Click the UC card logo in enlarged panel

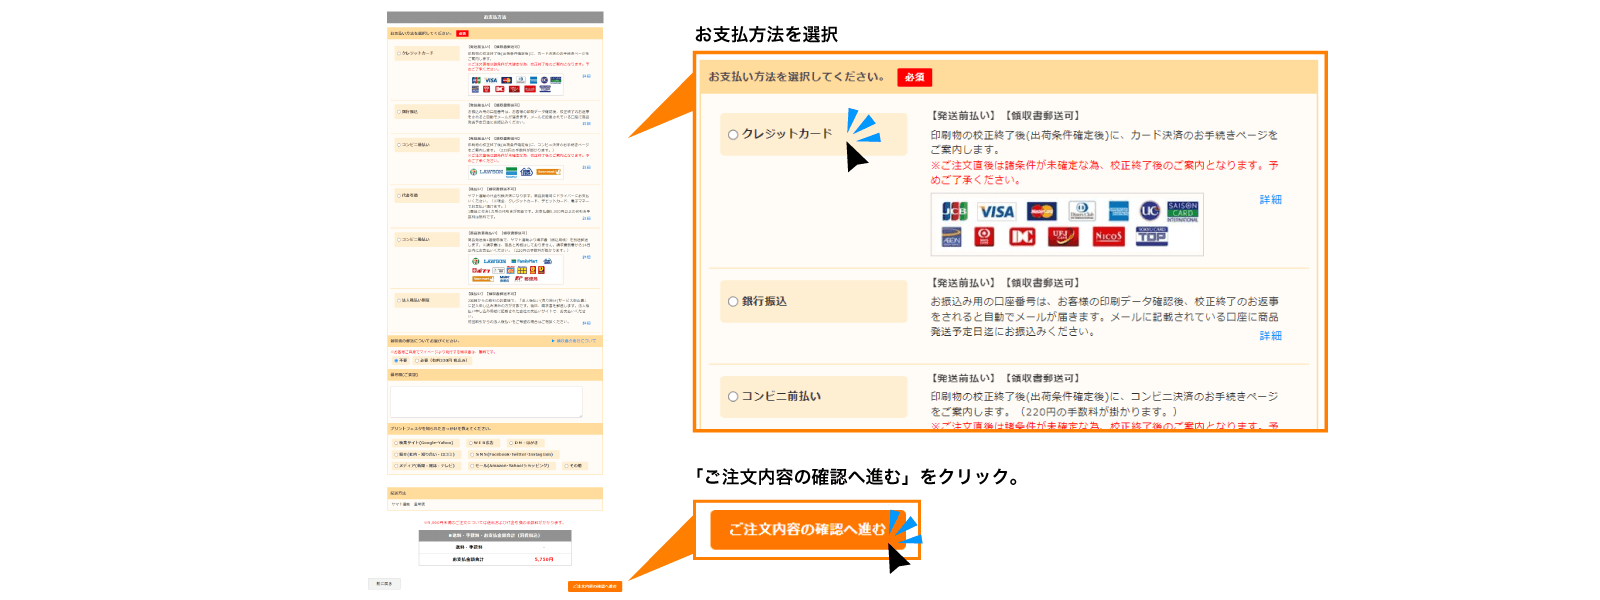point(1150,211)
